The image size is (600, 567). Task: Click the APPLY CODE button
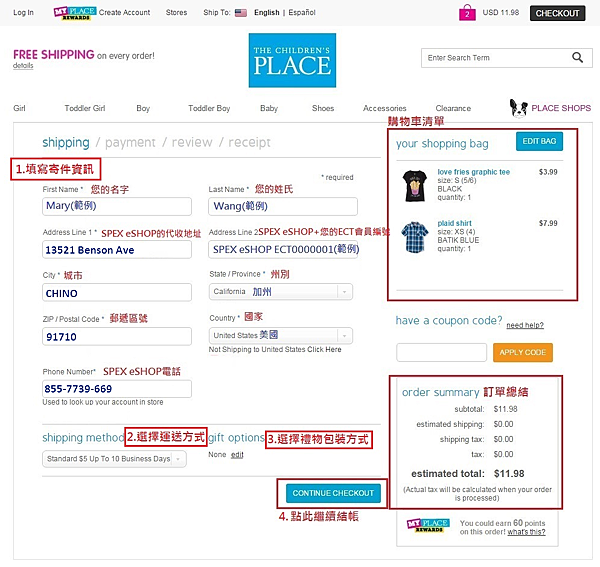coord(523,352)
